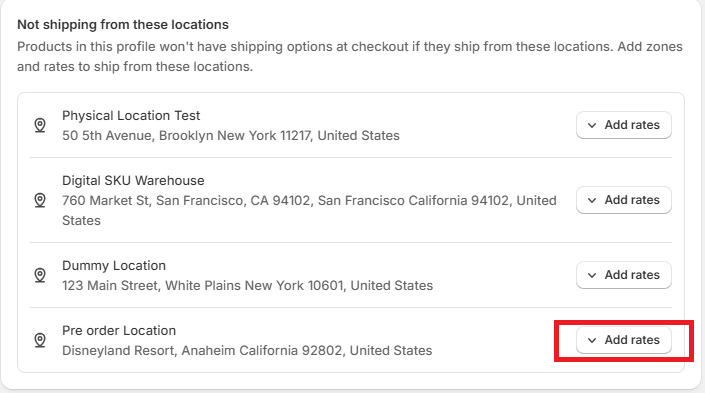Click location pin icon beside Pre order Location
Screen dimensions: 705x393
coord(40,340)
